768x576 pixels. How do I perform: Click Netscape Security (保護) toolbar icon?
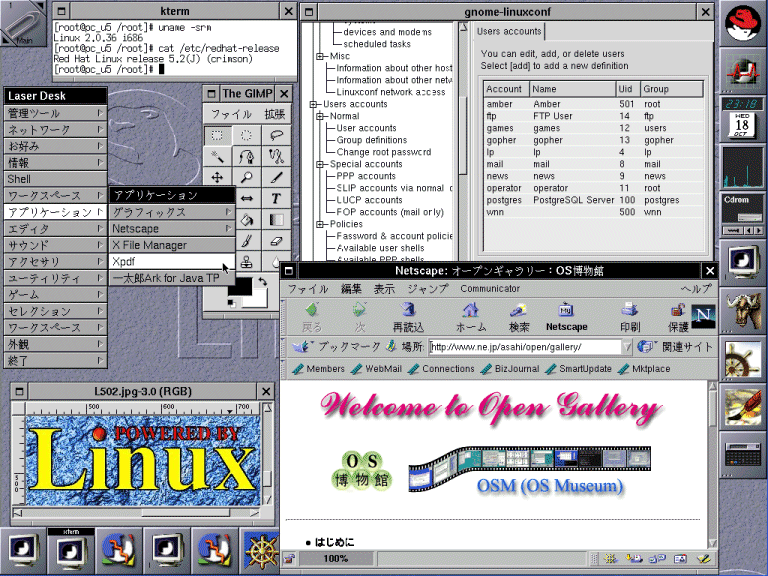(x=678, y=316)
